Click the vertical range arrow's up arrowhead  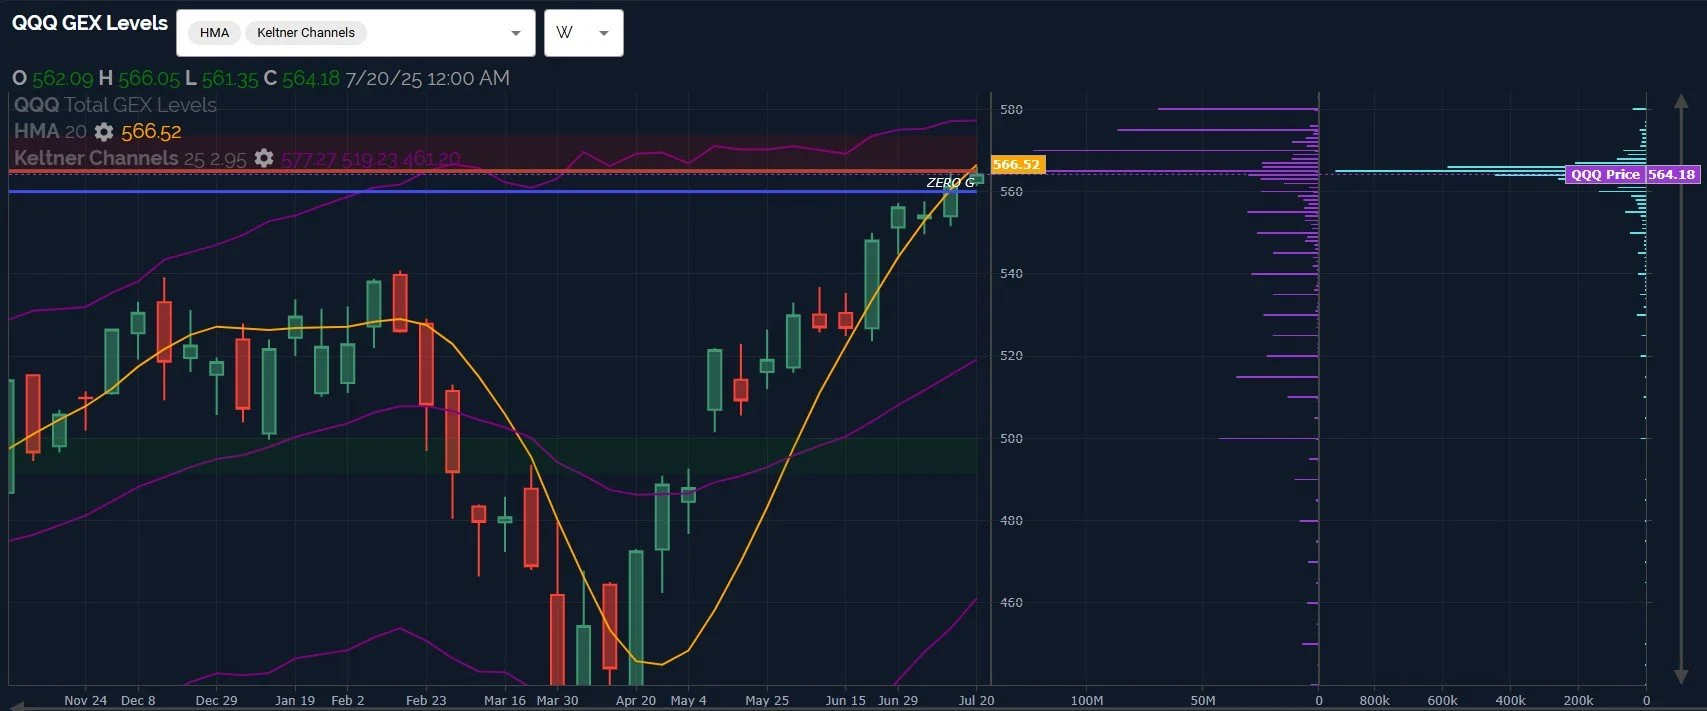click(1681, 102)
